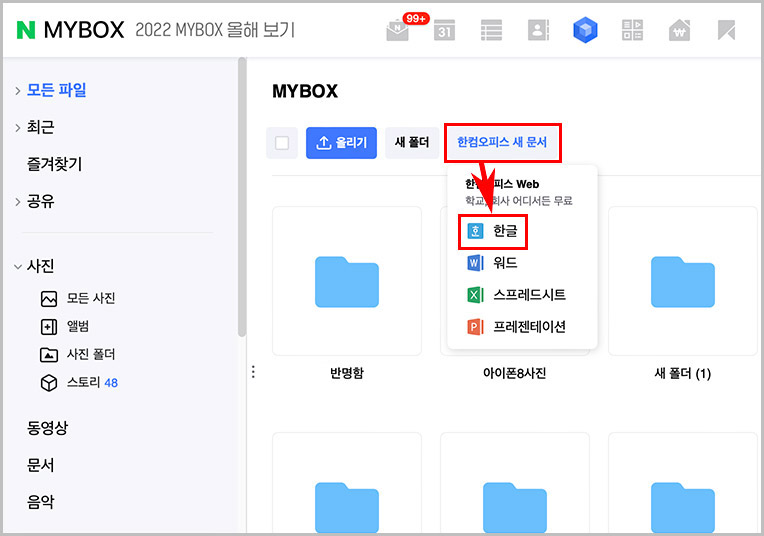Open the household account book icon

(x=679, y=30)
